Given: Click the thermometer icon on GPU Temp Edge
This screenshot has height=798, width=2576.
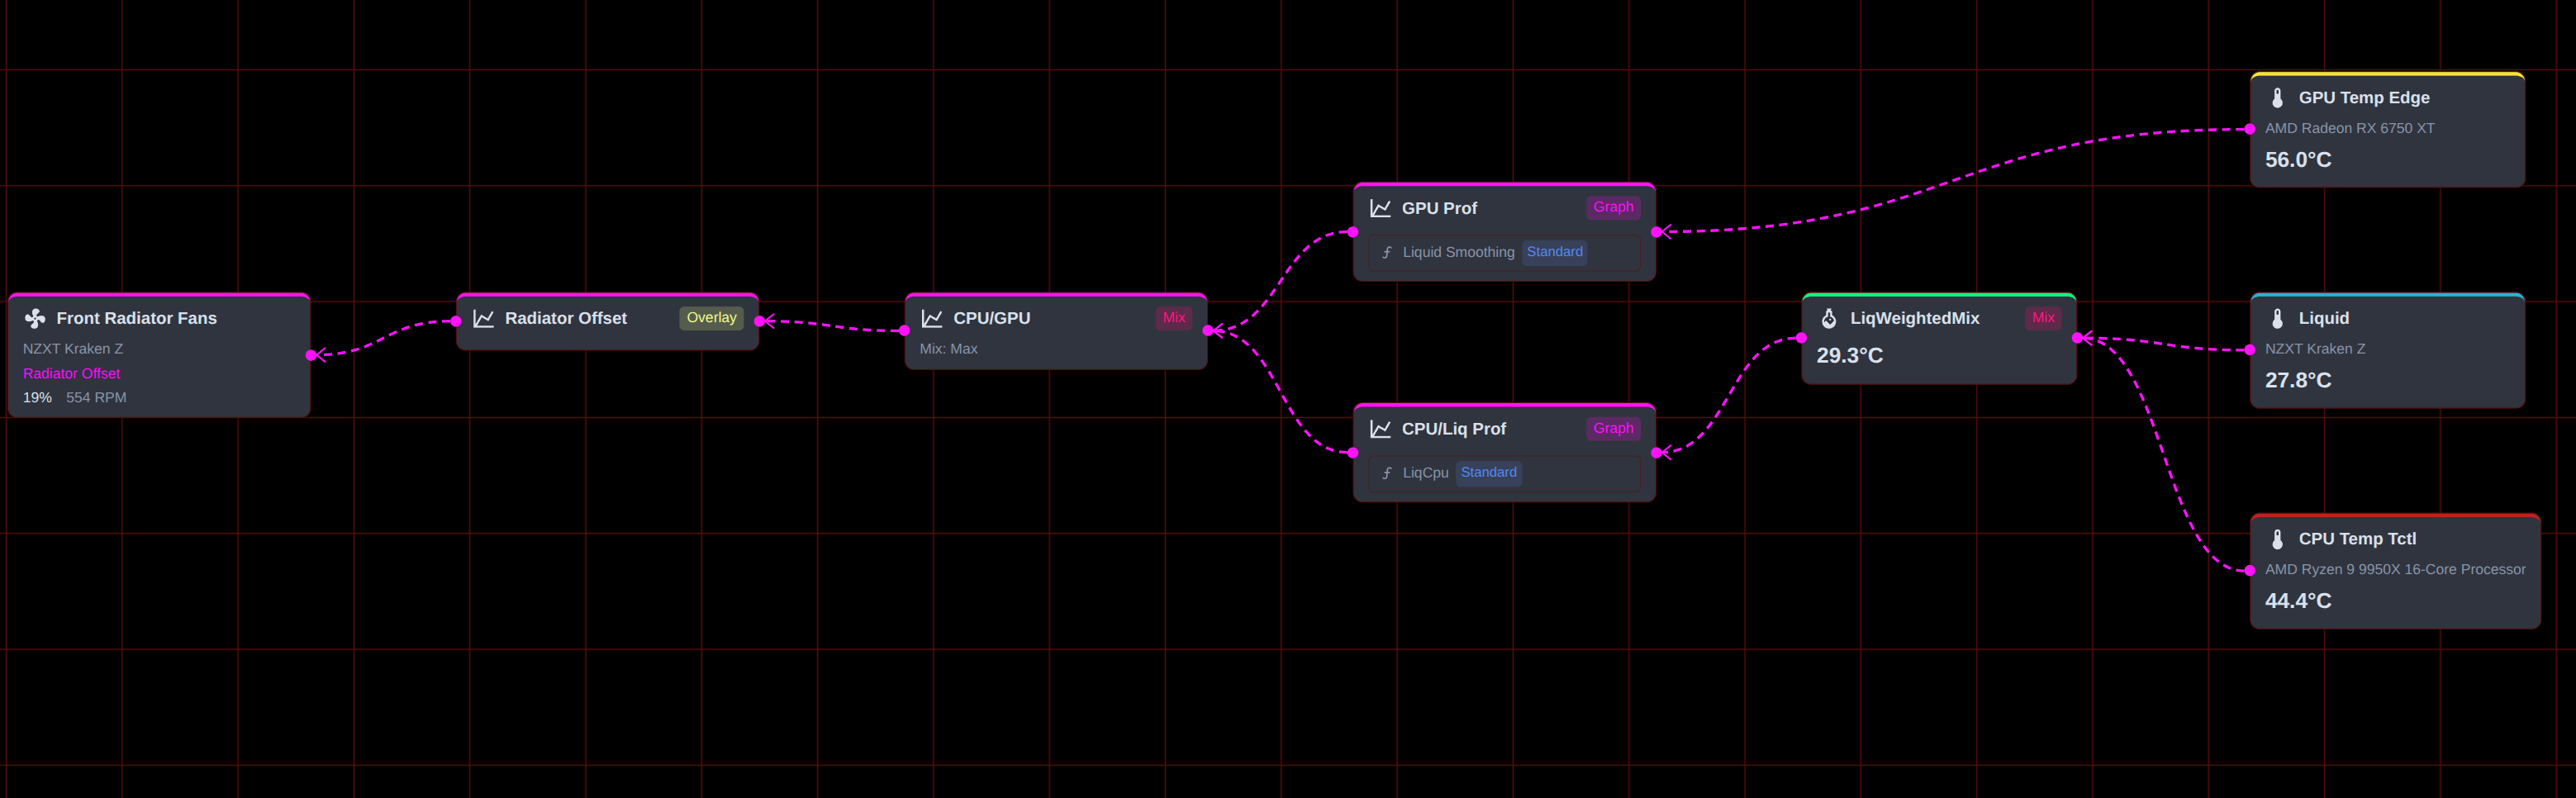Looking at the screenshot, I should (x=2277, y=97).
